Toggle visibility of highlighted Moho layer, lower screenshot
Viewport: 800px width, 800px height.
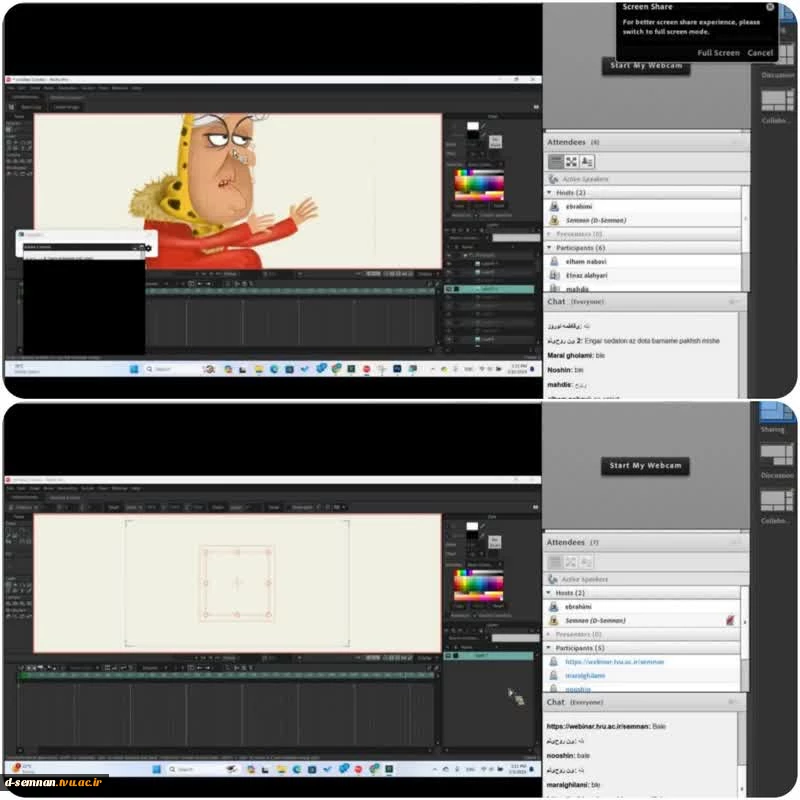[448, 656]
